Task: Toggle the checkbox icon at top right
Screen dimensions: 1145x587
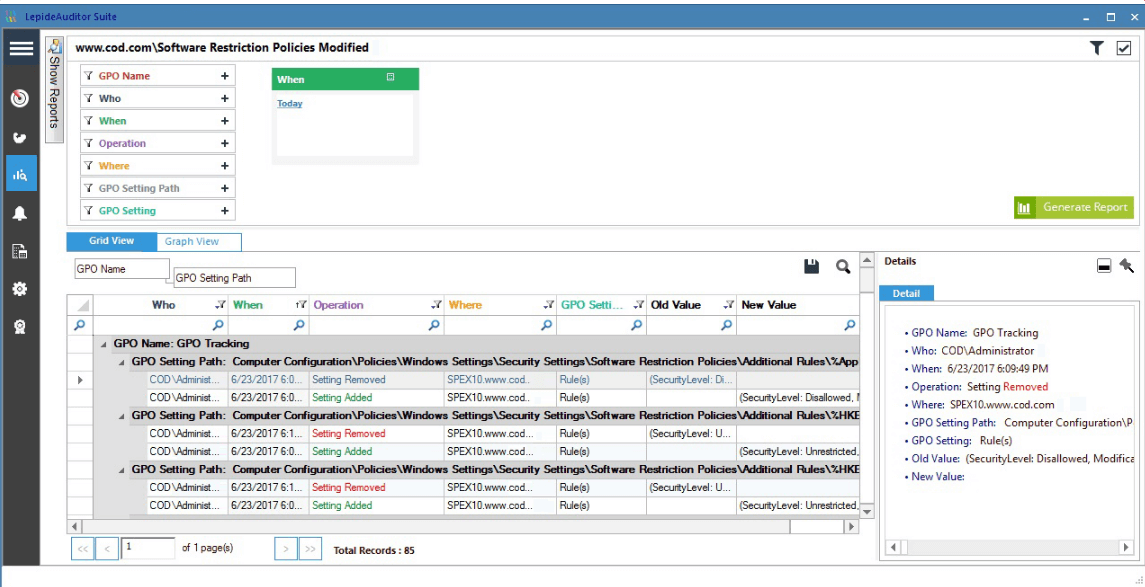Action: pyautogui.click(x=1124, y=48)
